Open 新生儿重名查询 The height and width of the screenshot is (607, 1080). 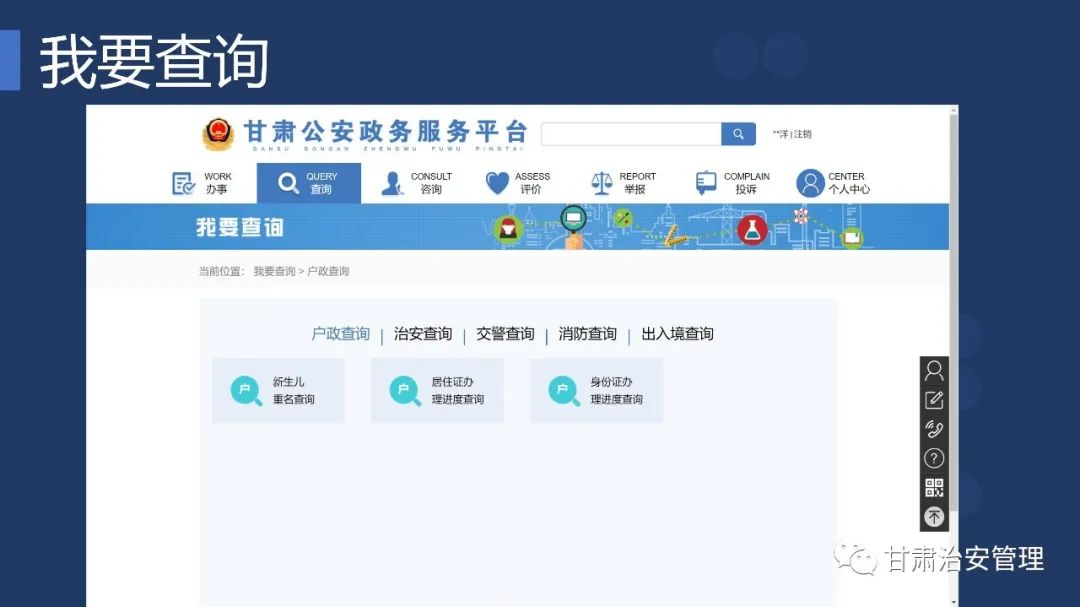(x=278, y=391)
